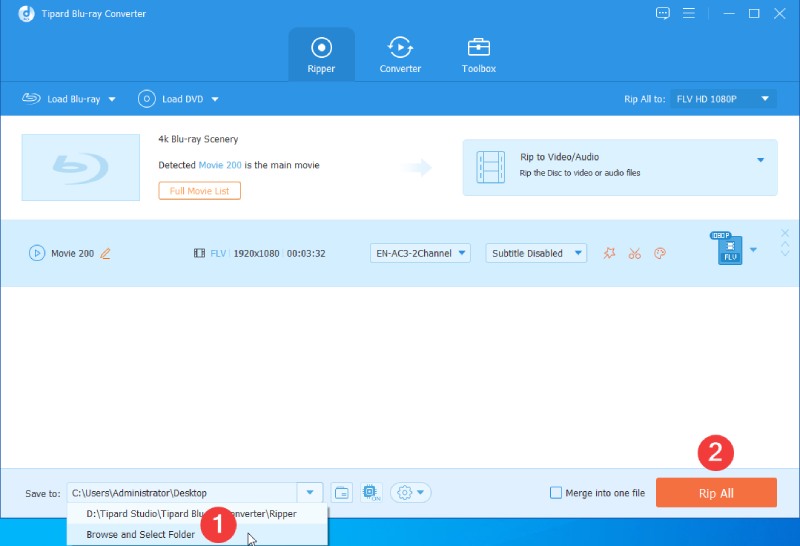Enable Merge into one file checkbox
This screenshot has height=546, width=800.
[556, 493]
